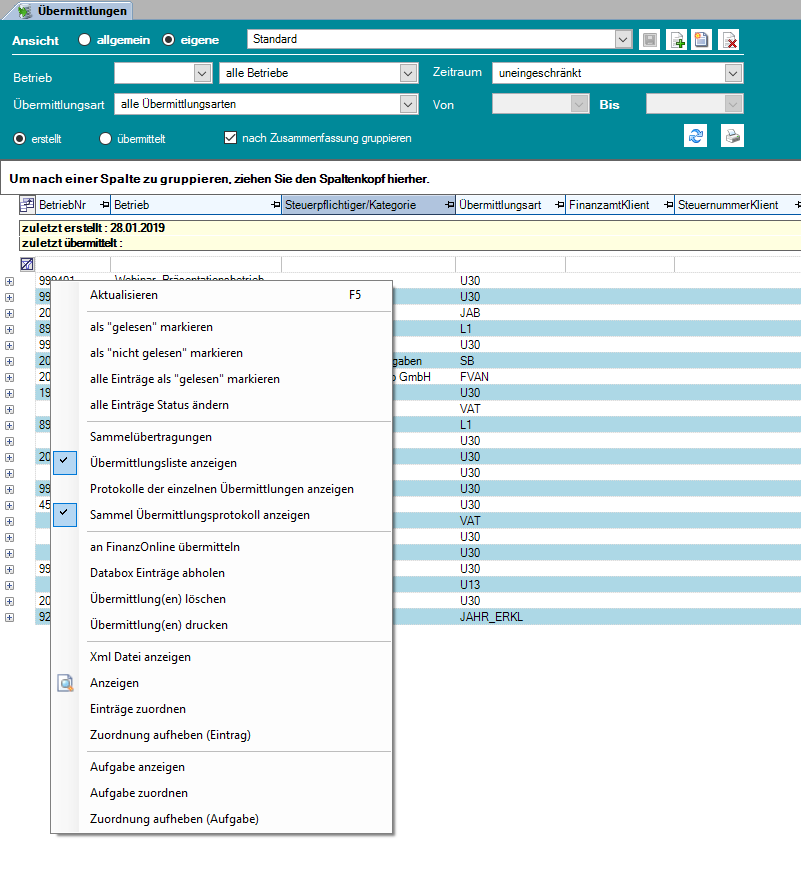Expand the JAB row
The width and height of the screenshot is (801, 874).
pos(9,313)
